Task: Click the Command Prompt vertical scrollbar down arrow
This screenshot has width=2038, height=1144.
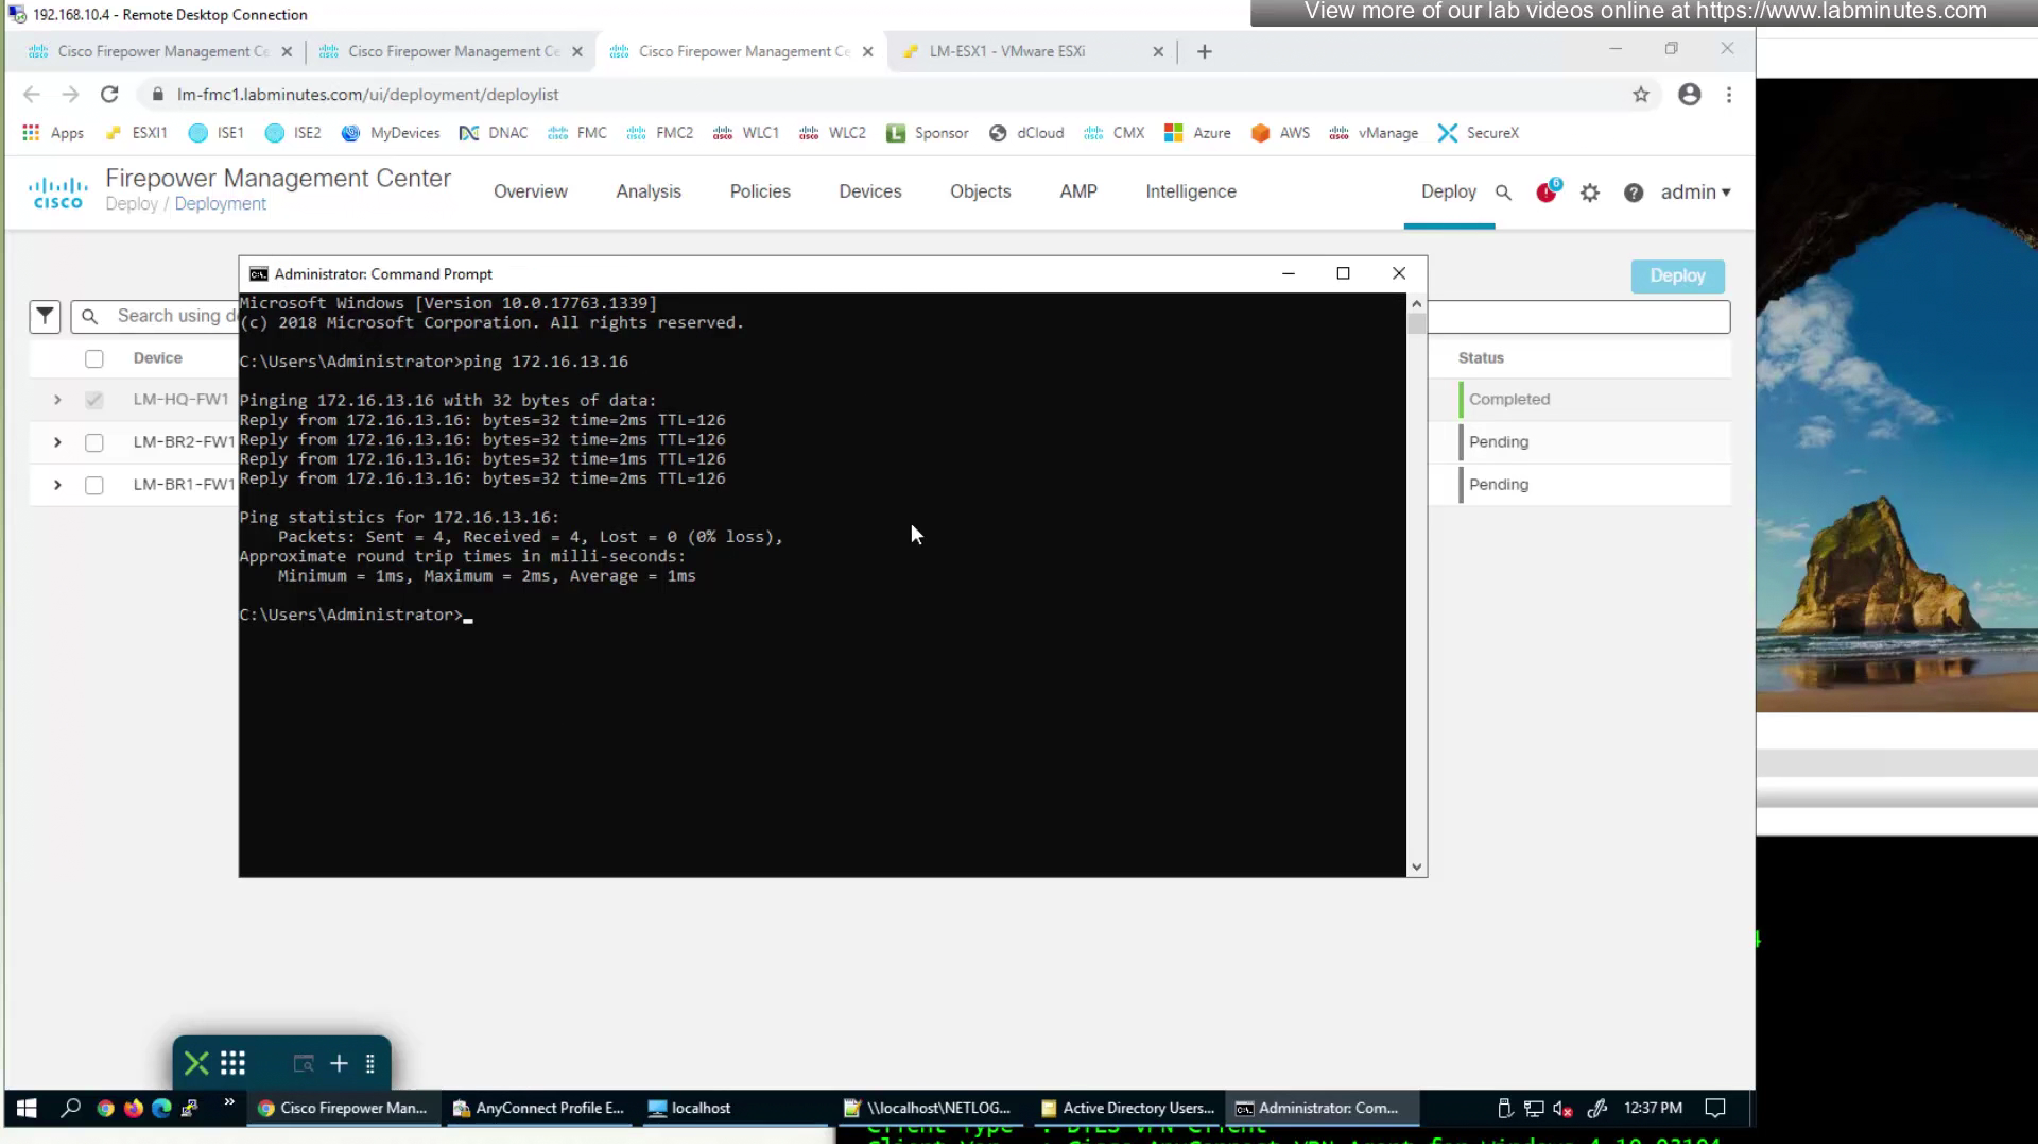Action: coord(1416,867)
